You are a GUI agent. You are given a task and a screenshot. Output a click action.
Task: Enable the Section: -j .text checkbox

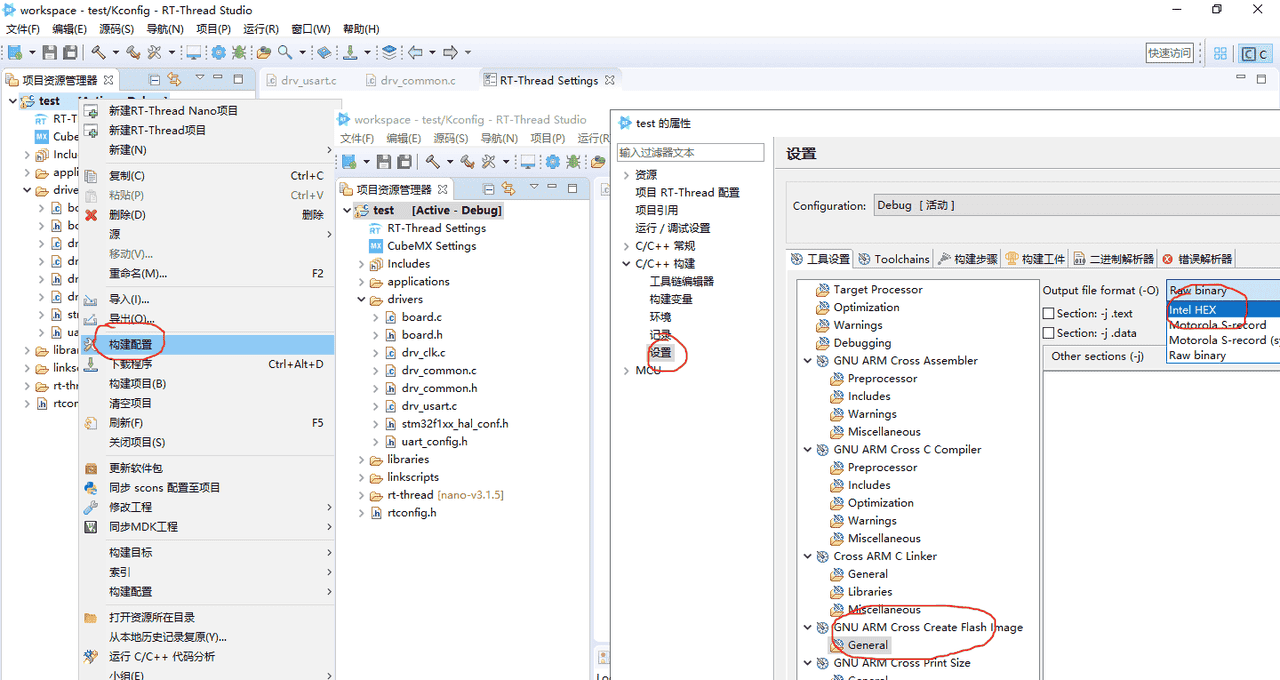pos(1049,314)
